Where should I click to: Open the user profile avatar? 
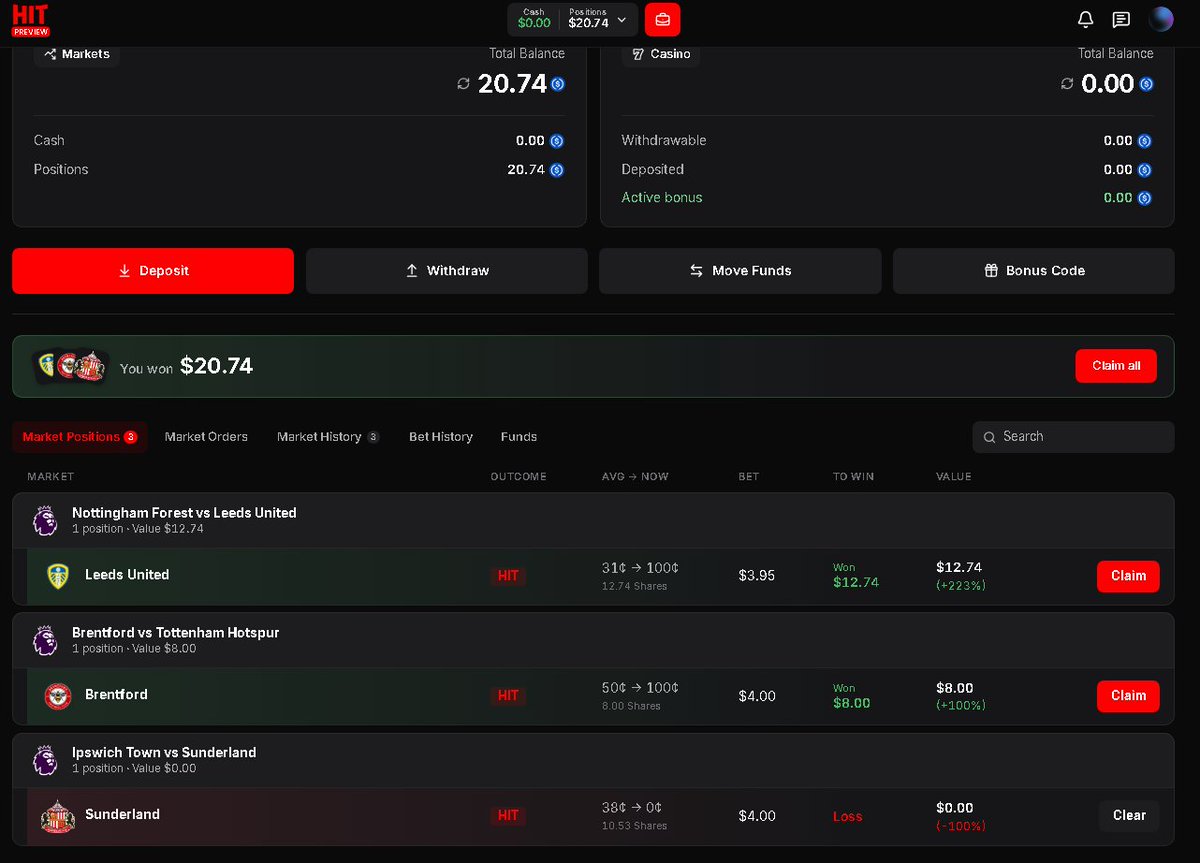[x=1161, y=19]
